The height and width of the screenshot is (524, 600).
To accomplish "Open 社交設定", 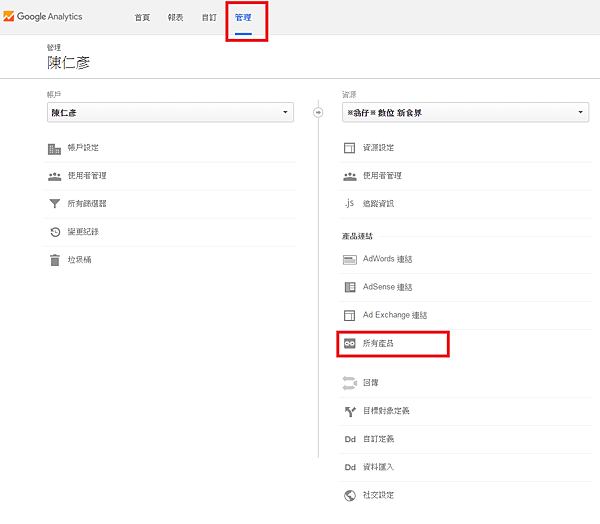I will (x=378, y=495).
